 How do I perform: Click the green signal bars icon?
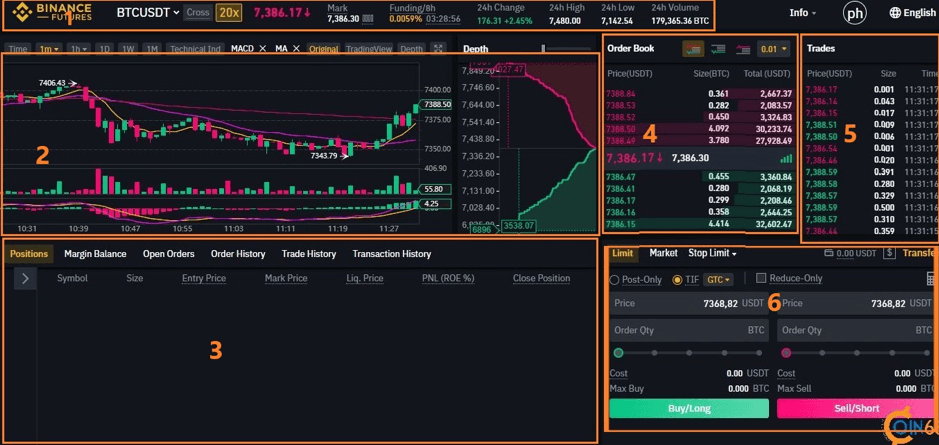[786, 158]
